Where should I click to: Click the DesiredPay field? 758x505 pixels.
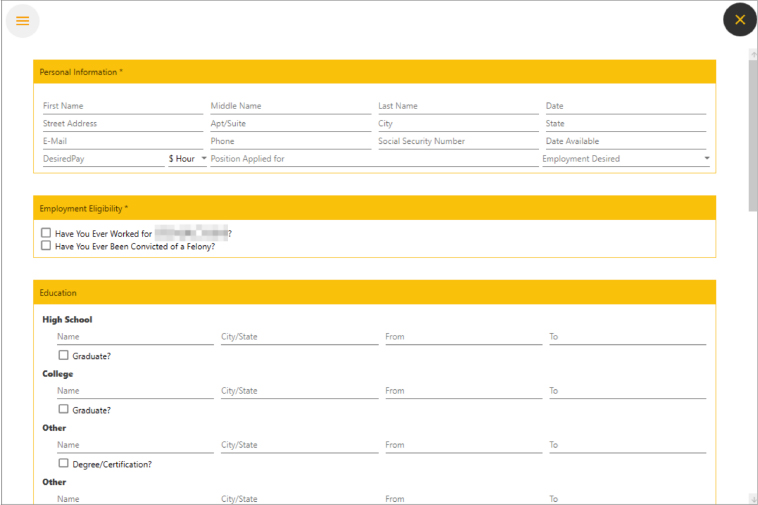[103, 159]
